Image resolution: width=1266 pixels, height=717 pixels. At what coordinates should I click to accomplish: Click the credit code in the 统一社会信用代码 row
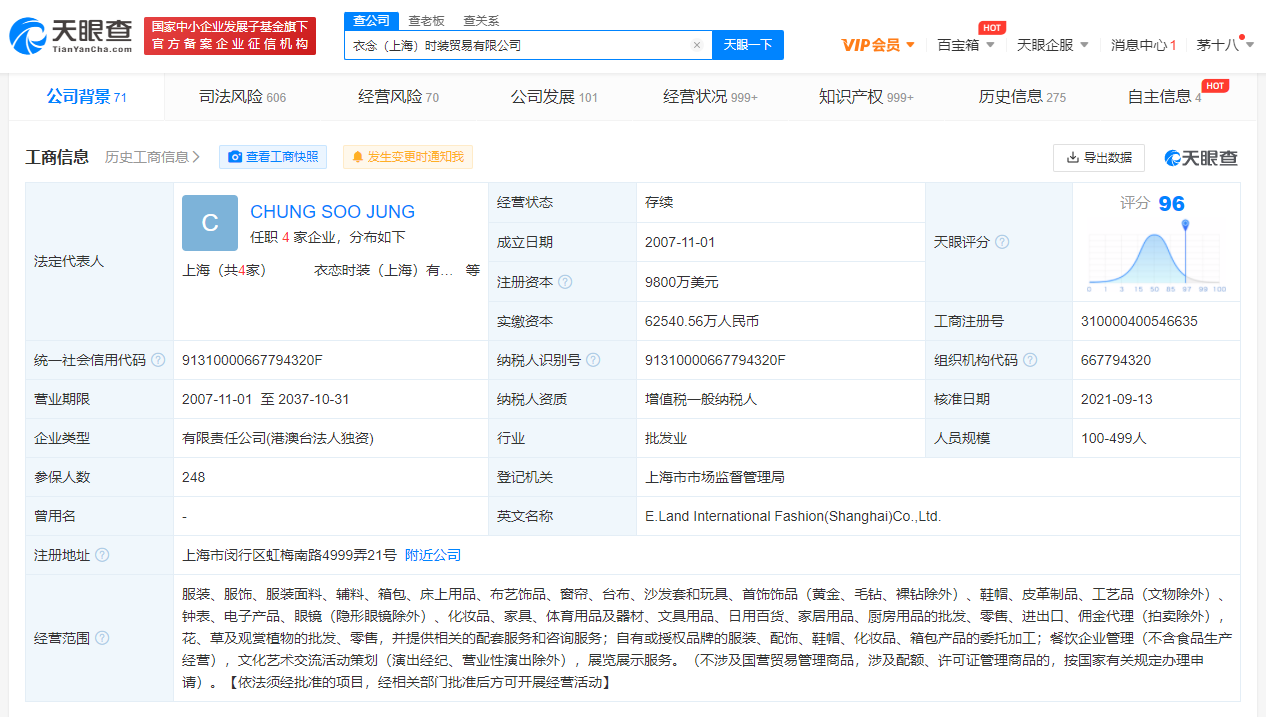point(252,360)
